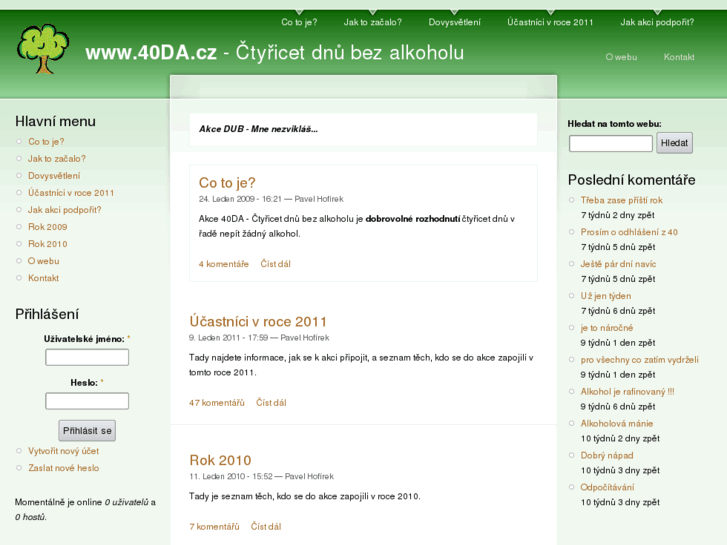Screen dimensions: 727x545
Task: Open 'Zaslat nové heslo' link
Action: click(x=64, y=468)
